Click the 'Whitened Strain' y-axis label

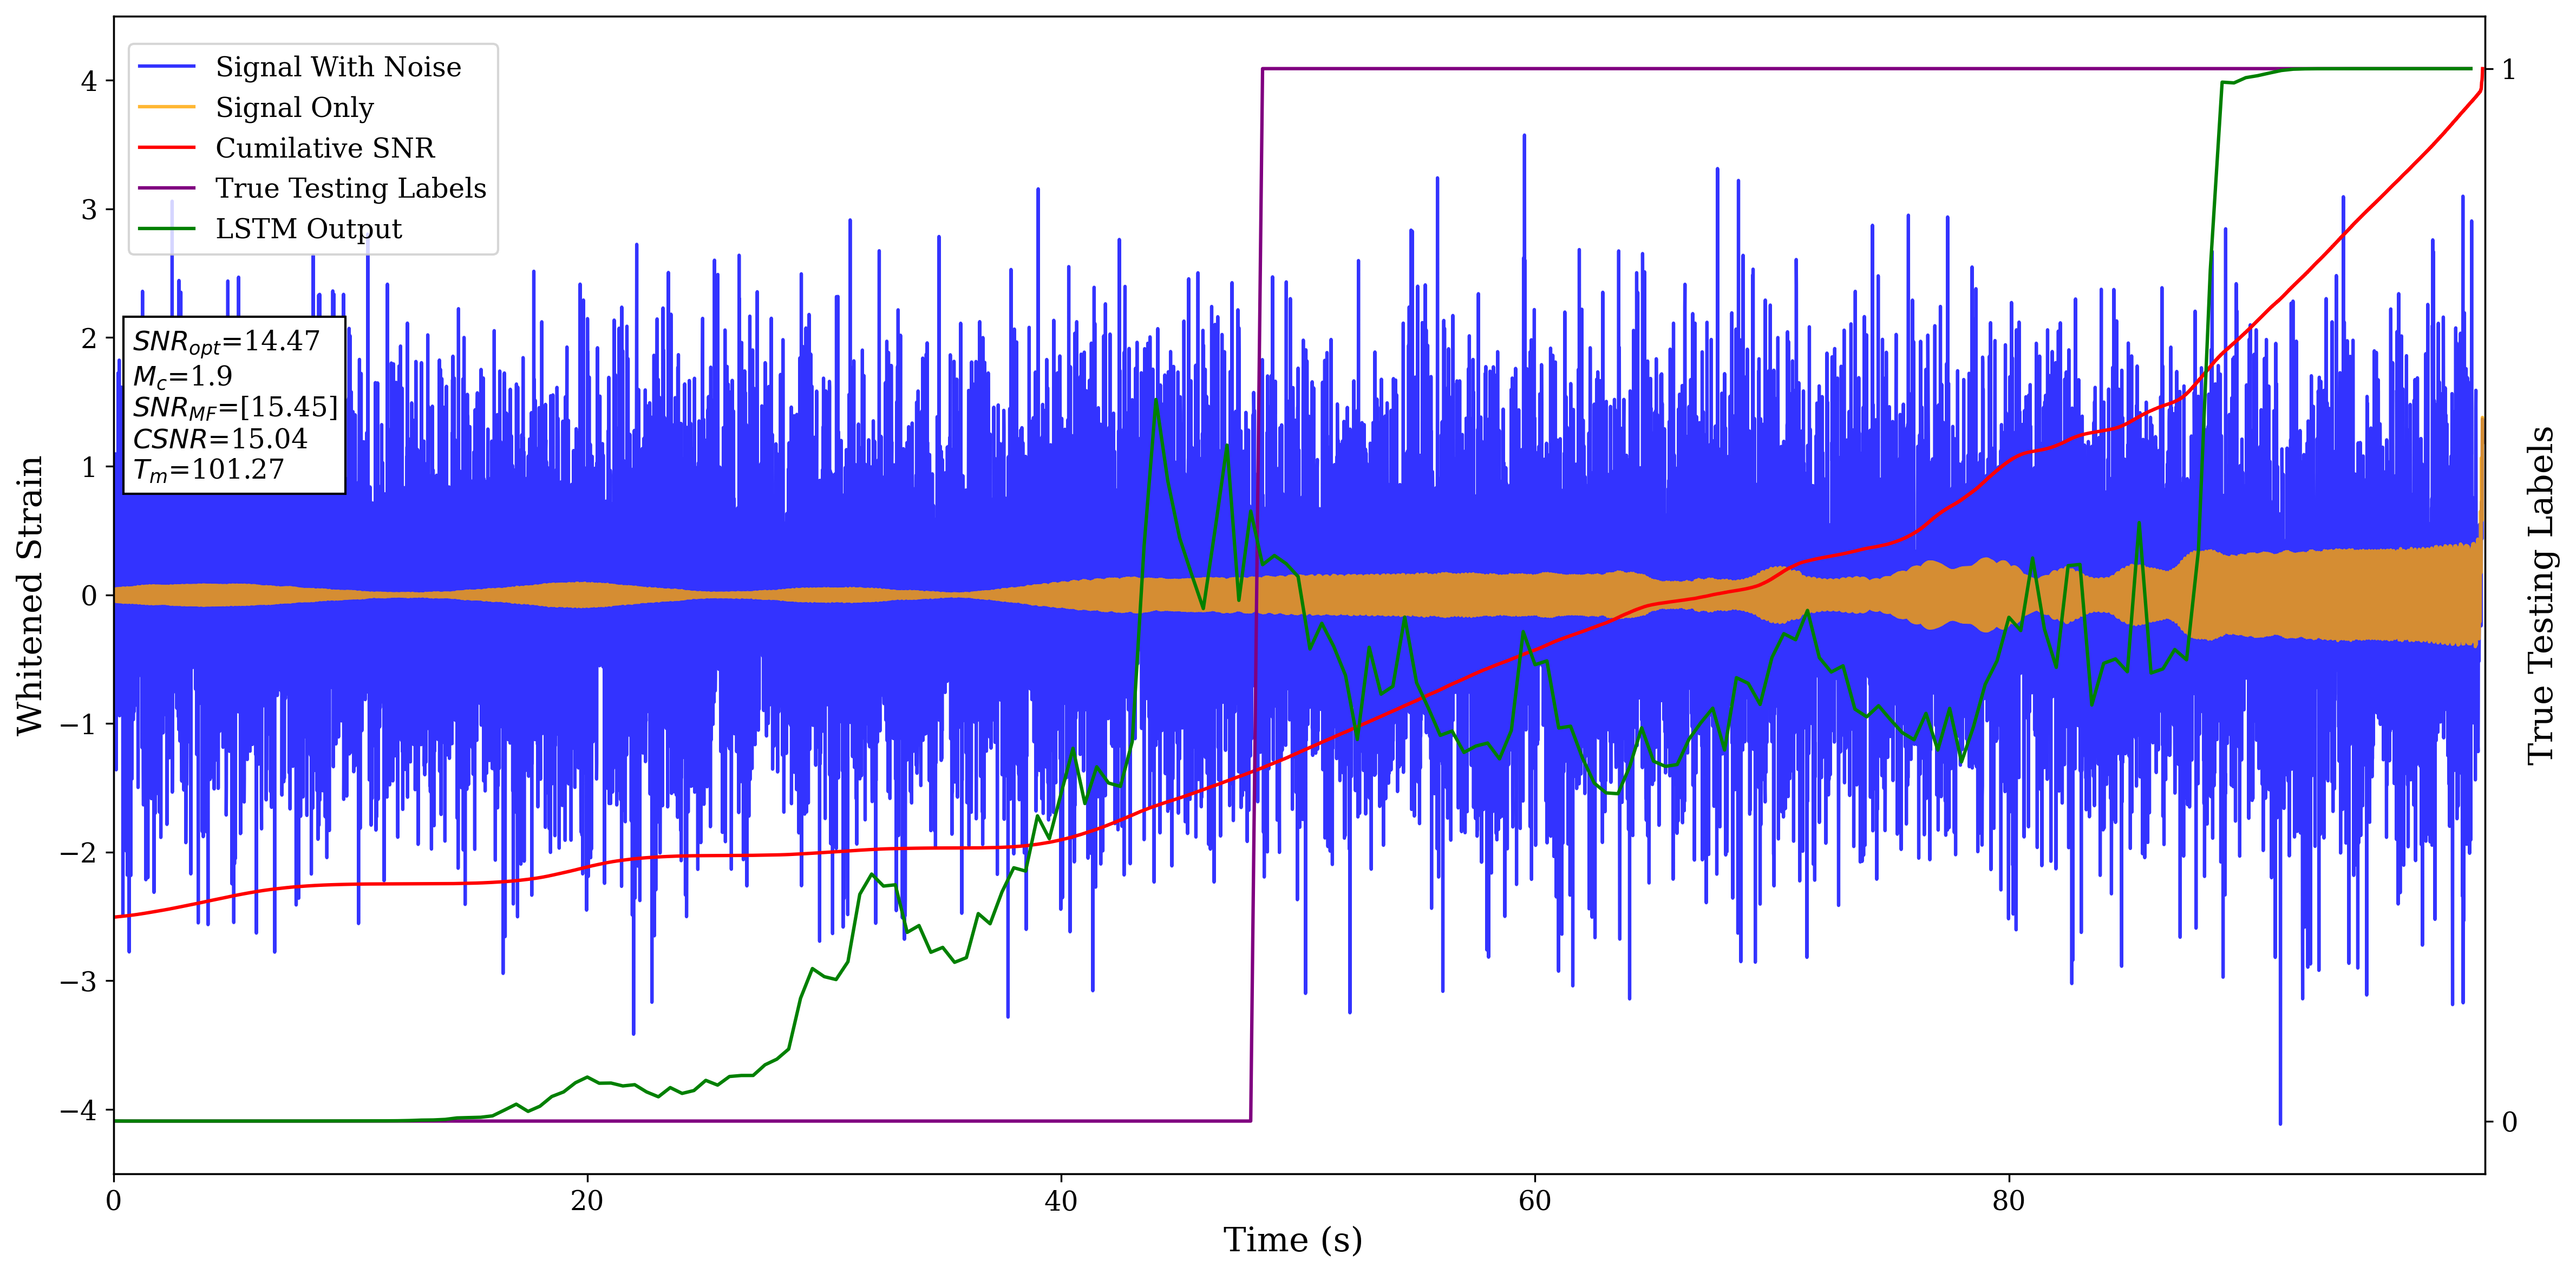(x=30, y=595)
